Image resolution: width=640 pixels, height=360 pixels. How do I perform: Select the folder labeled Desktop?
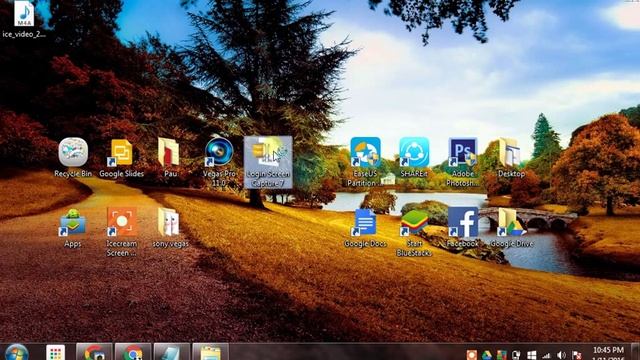[511, 158]
